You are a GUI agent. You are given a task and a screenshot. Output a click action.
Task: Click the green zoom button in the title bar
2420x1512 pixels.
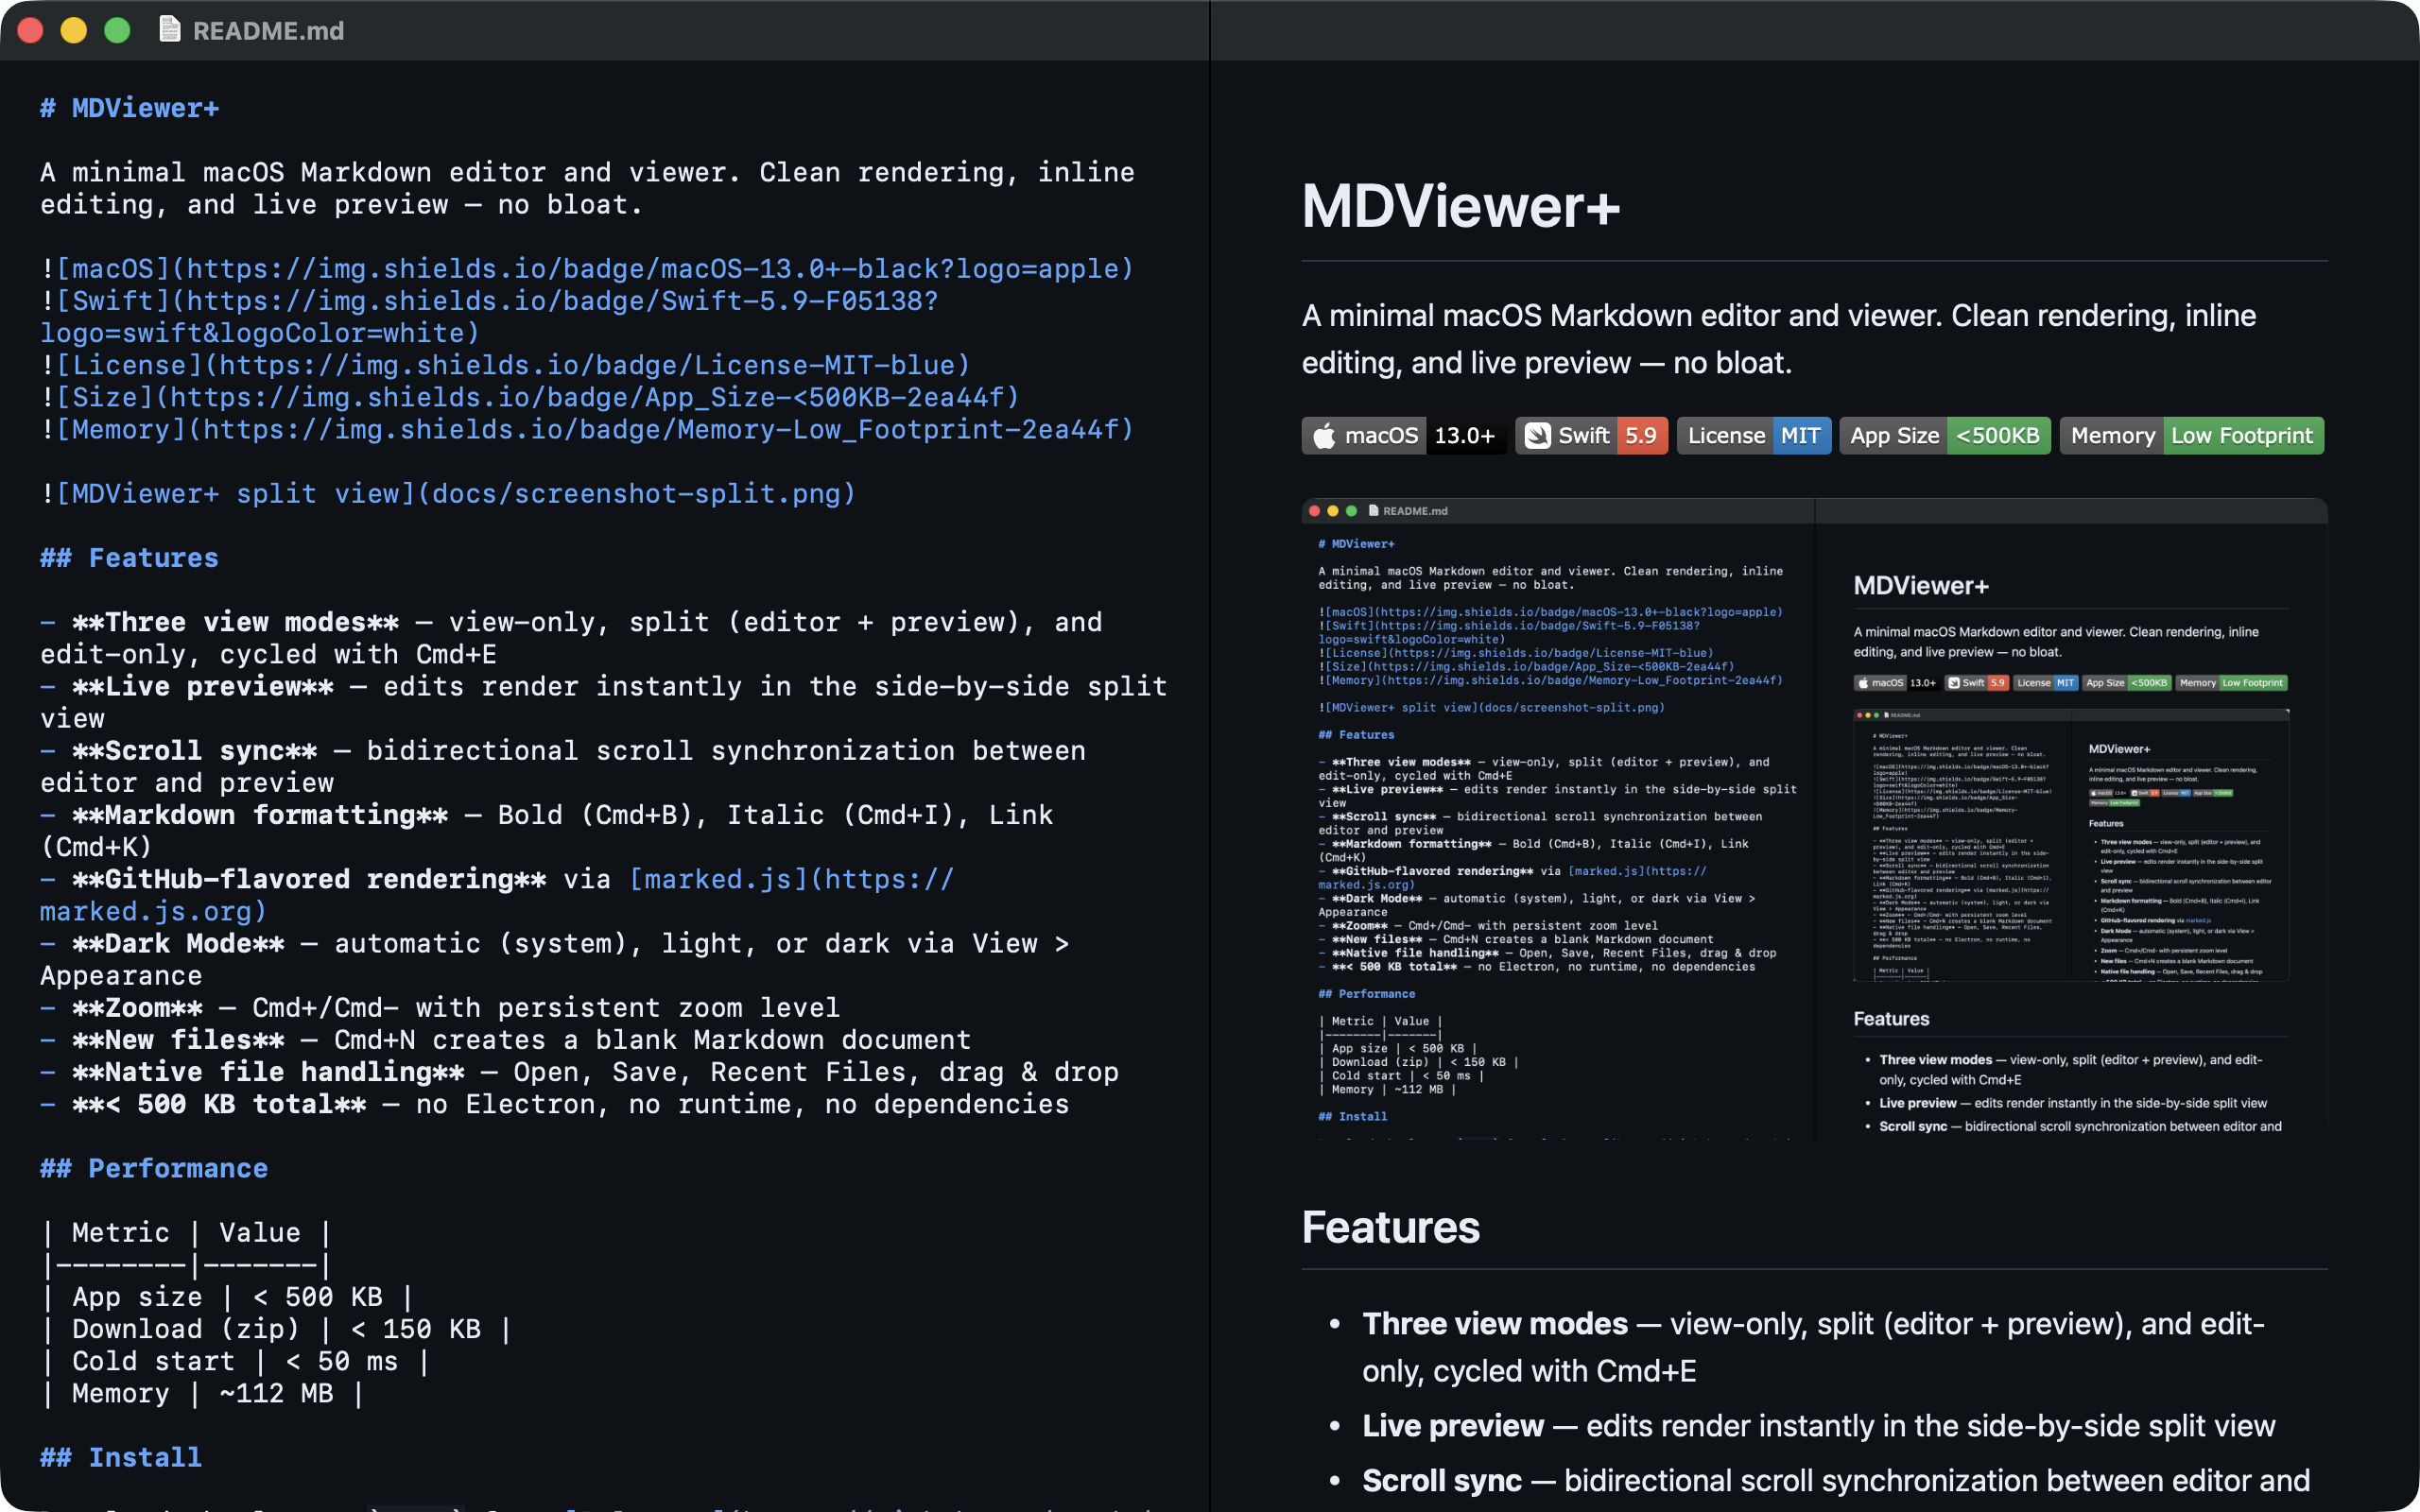coord(118,31)
